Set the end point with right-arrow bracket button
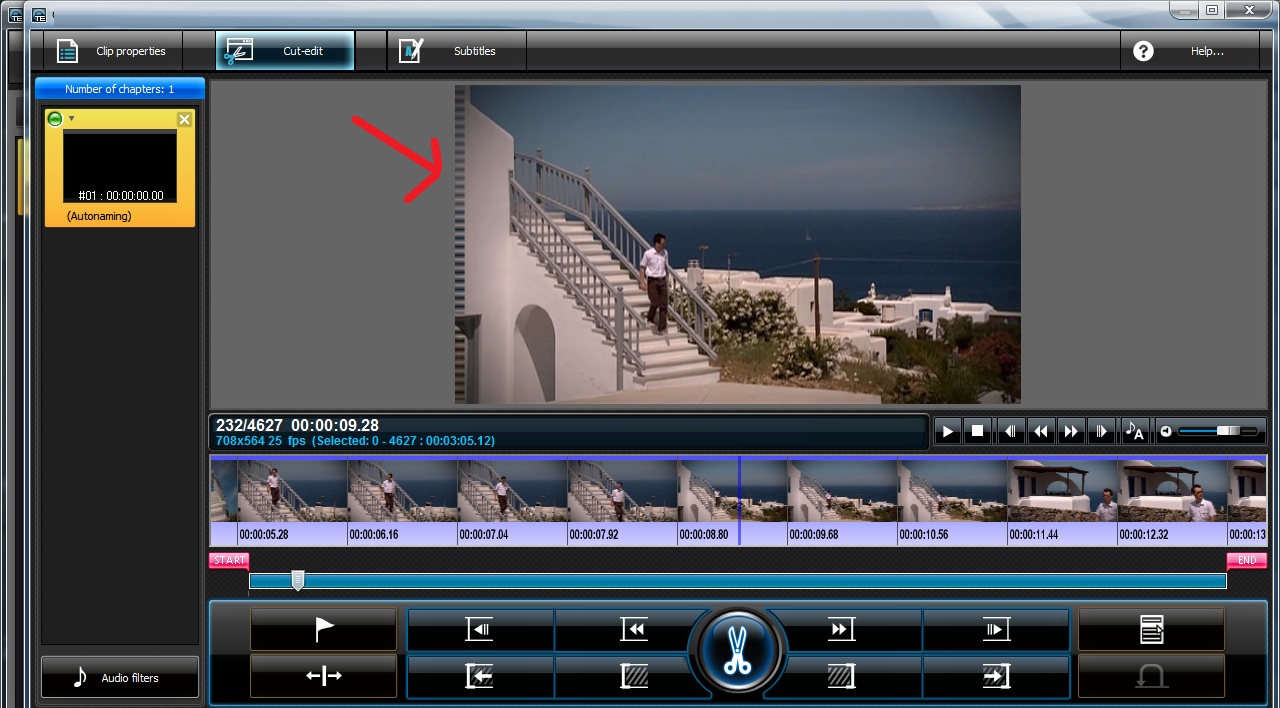Screen dimensions: 1280x708 pyautogui.click(x=996, y=676)
